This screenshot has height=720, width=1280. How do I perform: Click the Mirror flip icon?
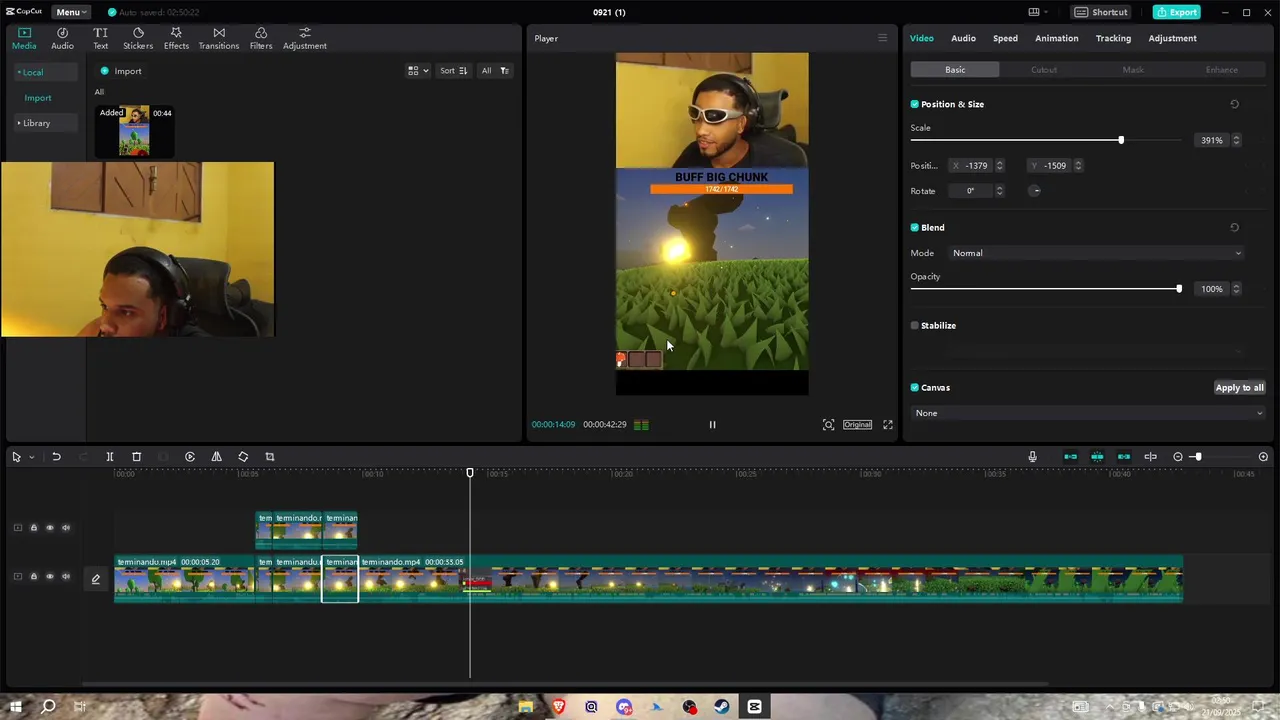click(216, 457)
